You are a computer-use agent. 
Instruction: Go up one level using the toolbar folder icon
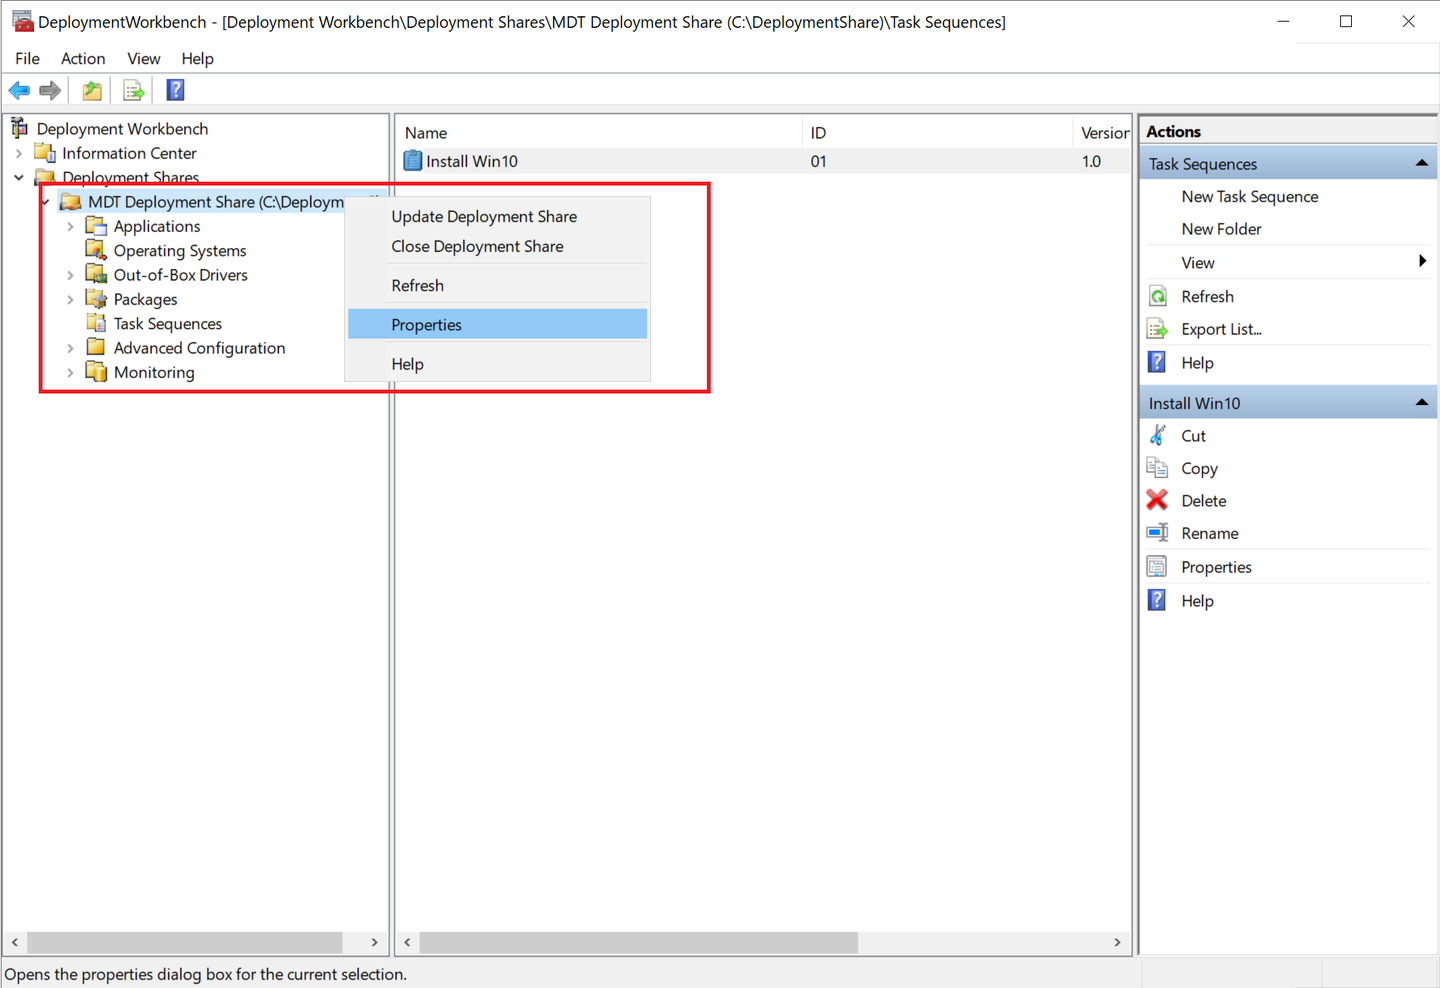click(x=92, y=91)
